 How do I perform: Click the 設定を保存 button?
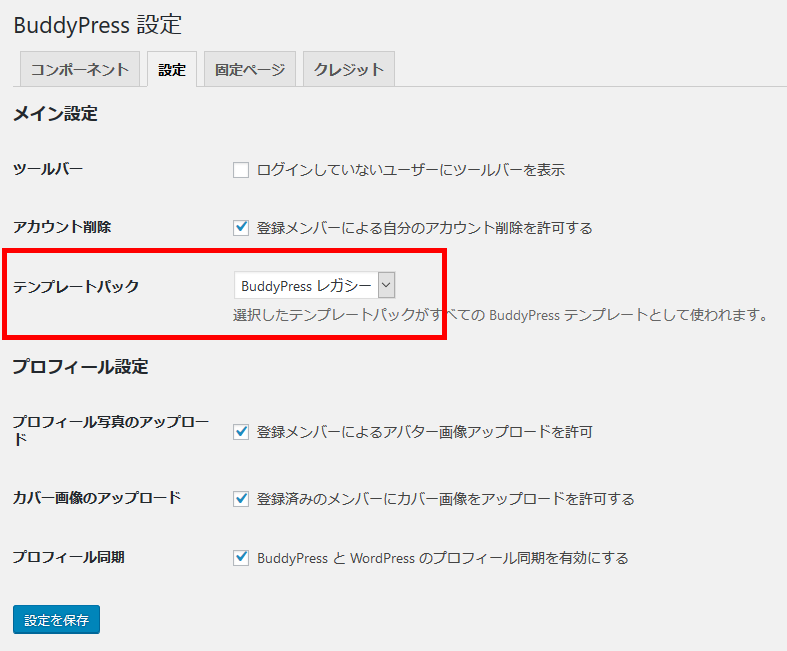tap(56, 620)
